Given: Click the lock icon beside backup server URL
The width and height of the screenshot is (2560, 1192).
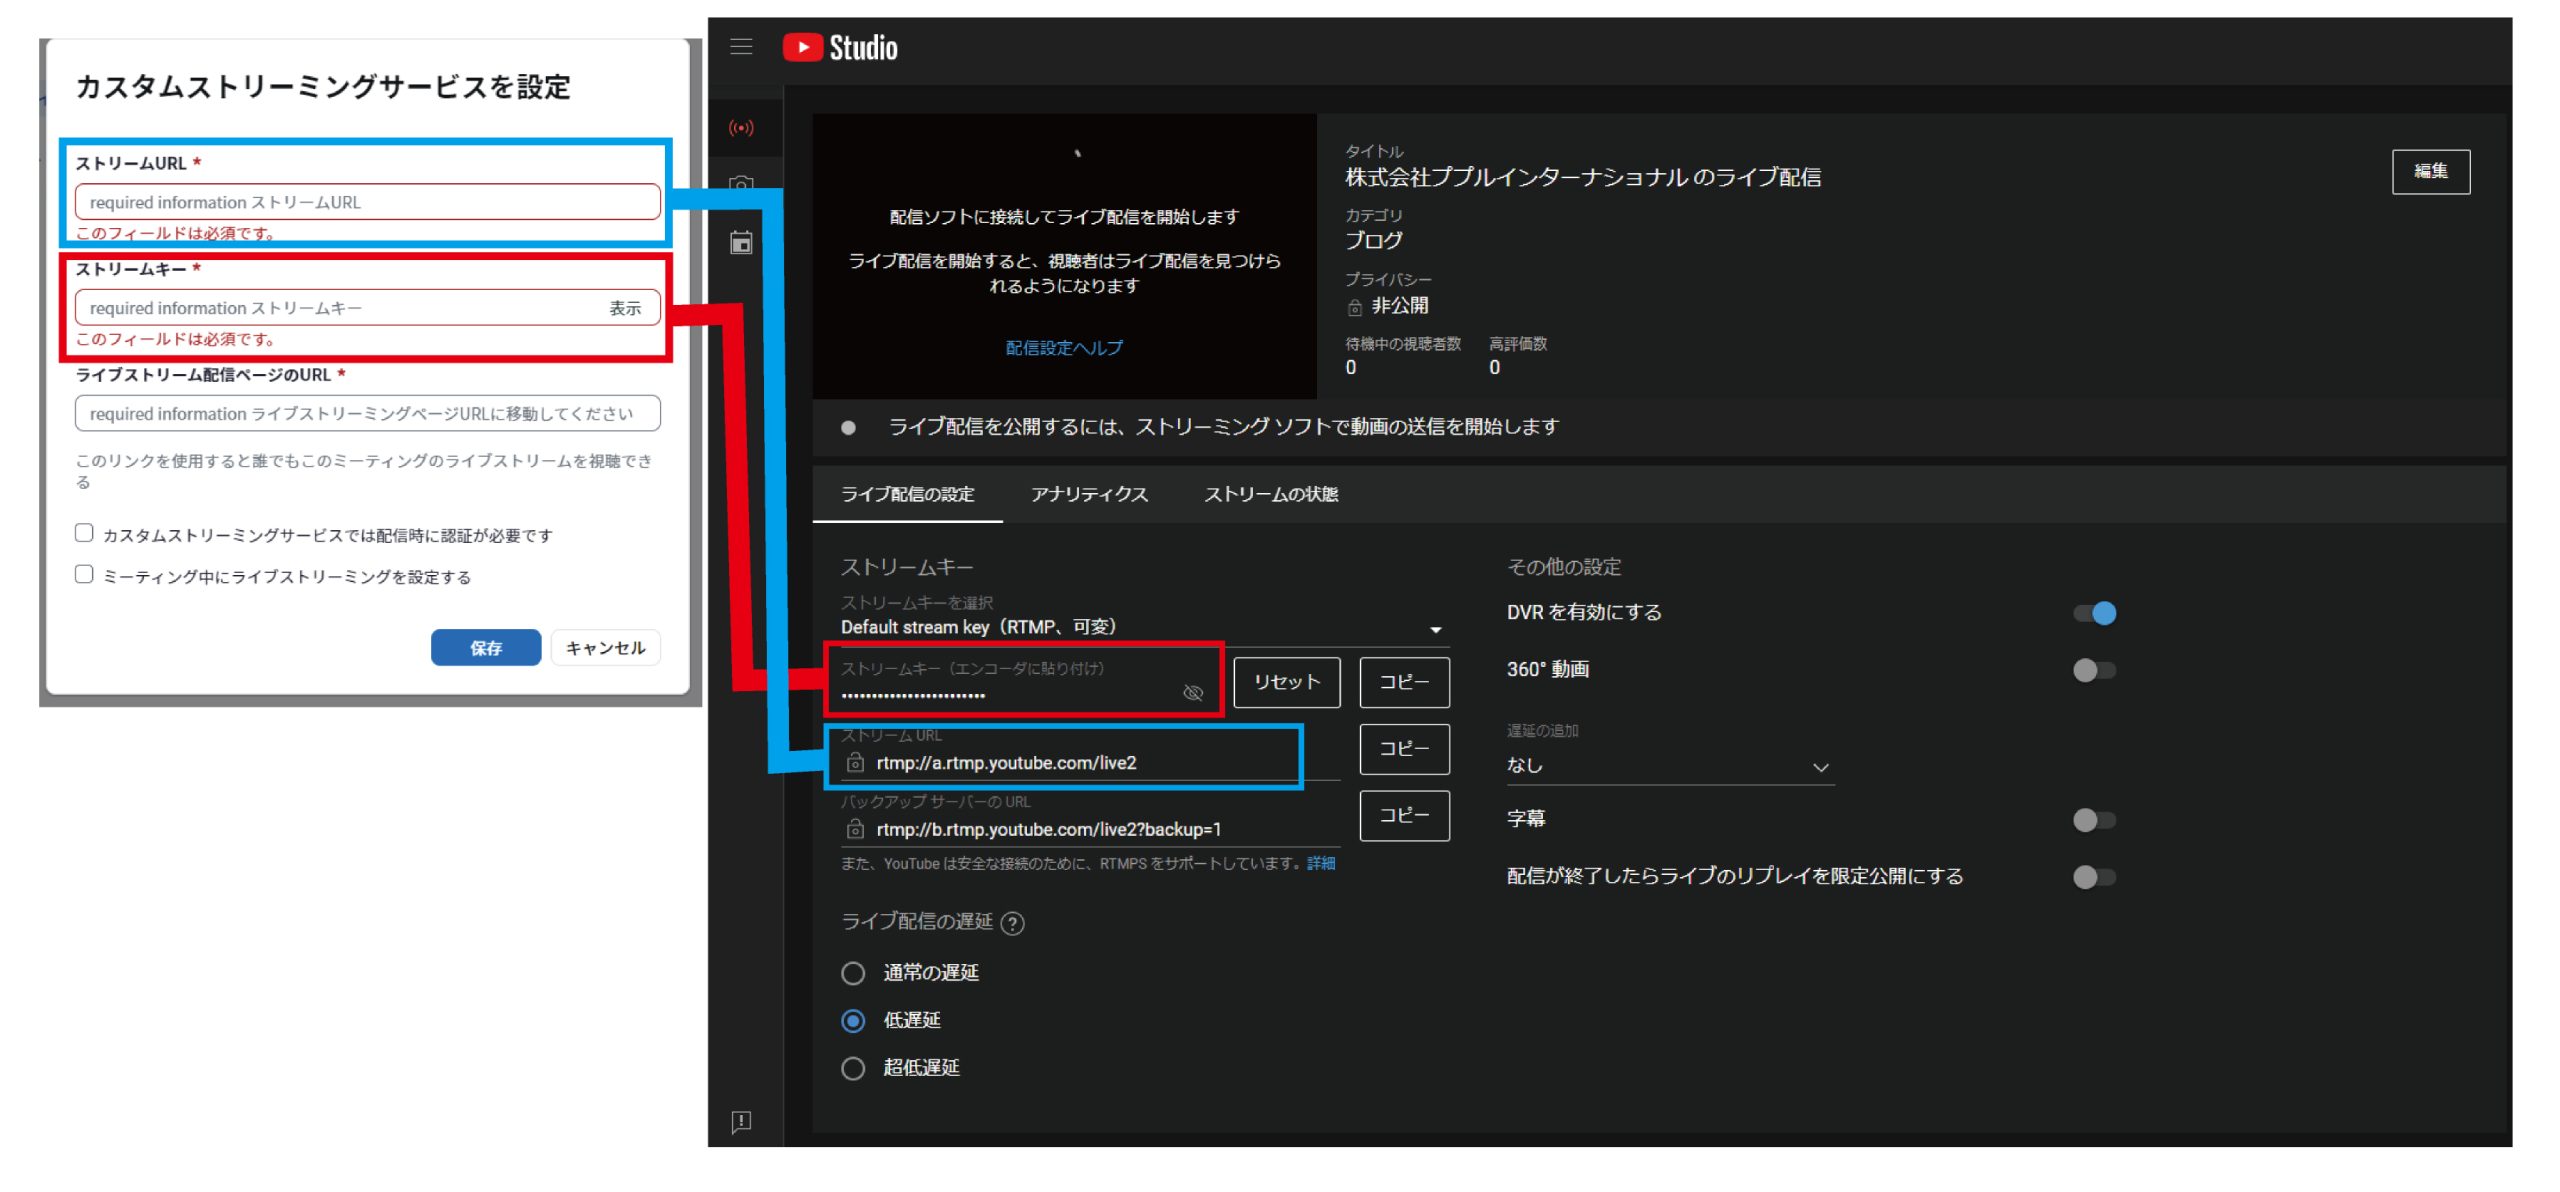Looking at the screenshot, I should (x=855, y=829).
